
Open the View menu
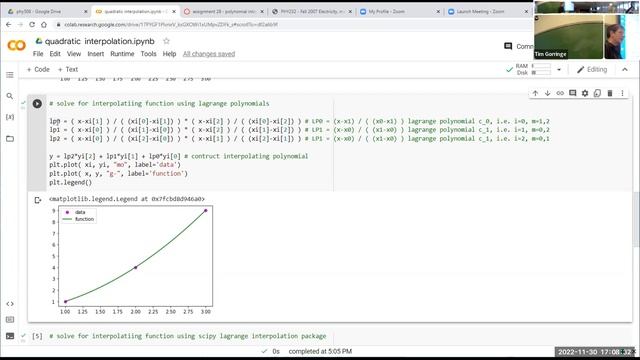(x=74, y=54)
